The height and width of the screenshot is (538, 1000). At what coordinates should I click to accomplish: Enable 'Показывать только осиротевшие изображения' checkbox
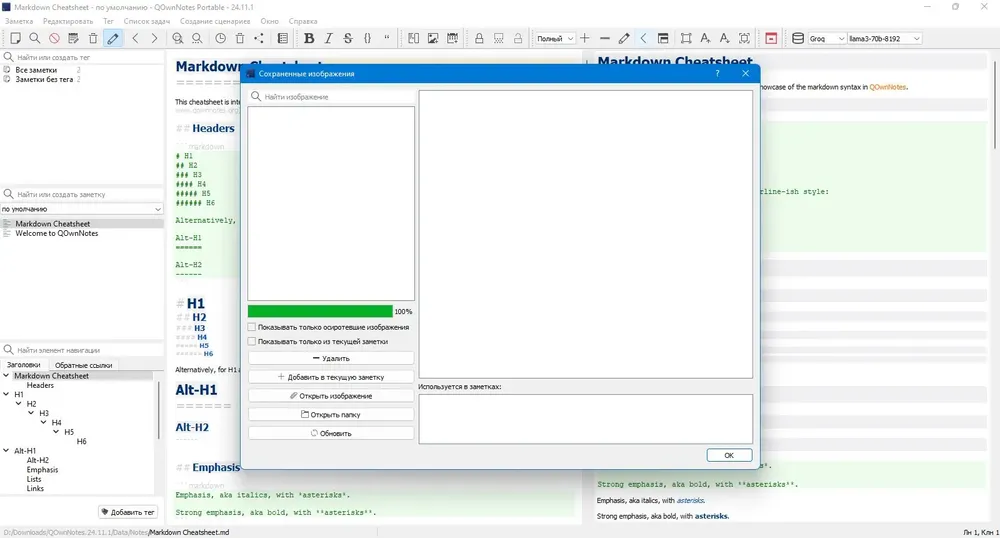click(252, 327)
